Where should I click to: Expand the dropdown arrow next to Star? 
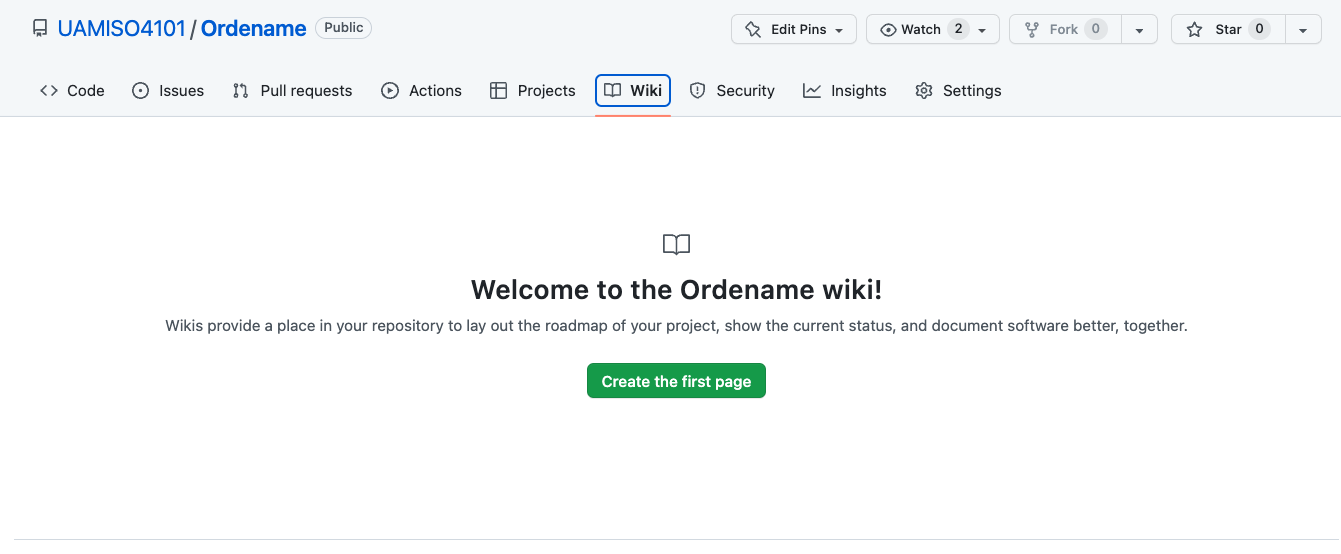[x=1303, y=30]
